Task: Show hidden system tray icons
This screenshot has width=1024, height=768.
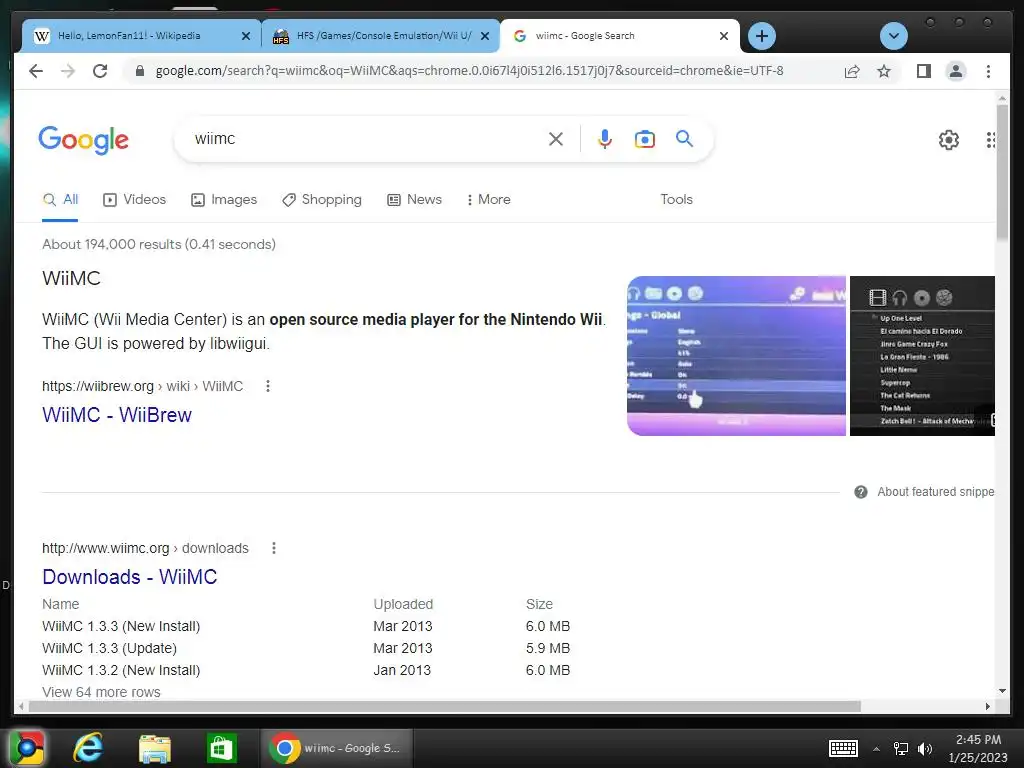Action: coord(876,749)
